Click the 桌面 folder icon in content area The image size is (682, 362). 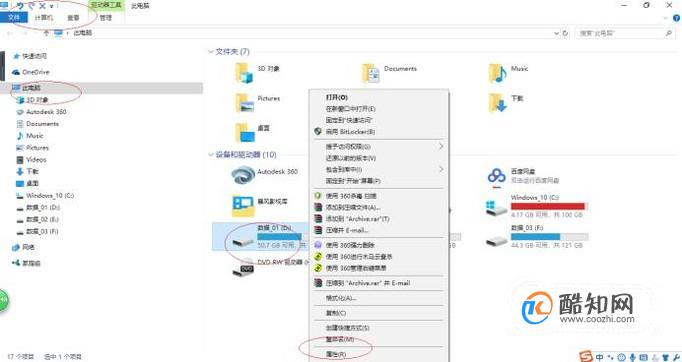[244, 132]
